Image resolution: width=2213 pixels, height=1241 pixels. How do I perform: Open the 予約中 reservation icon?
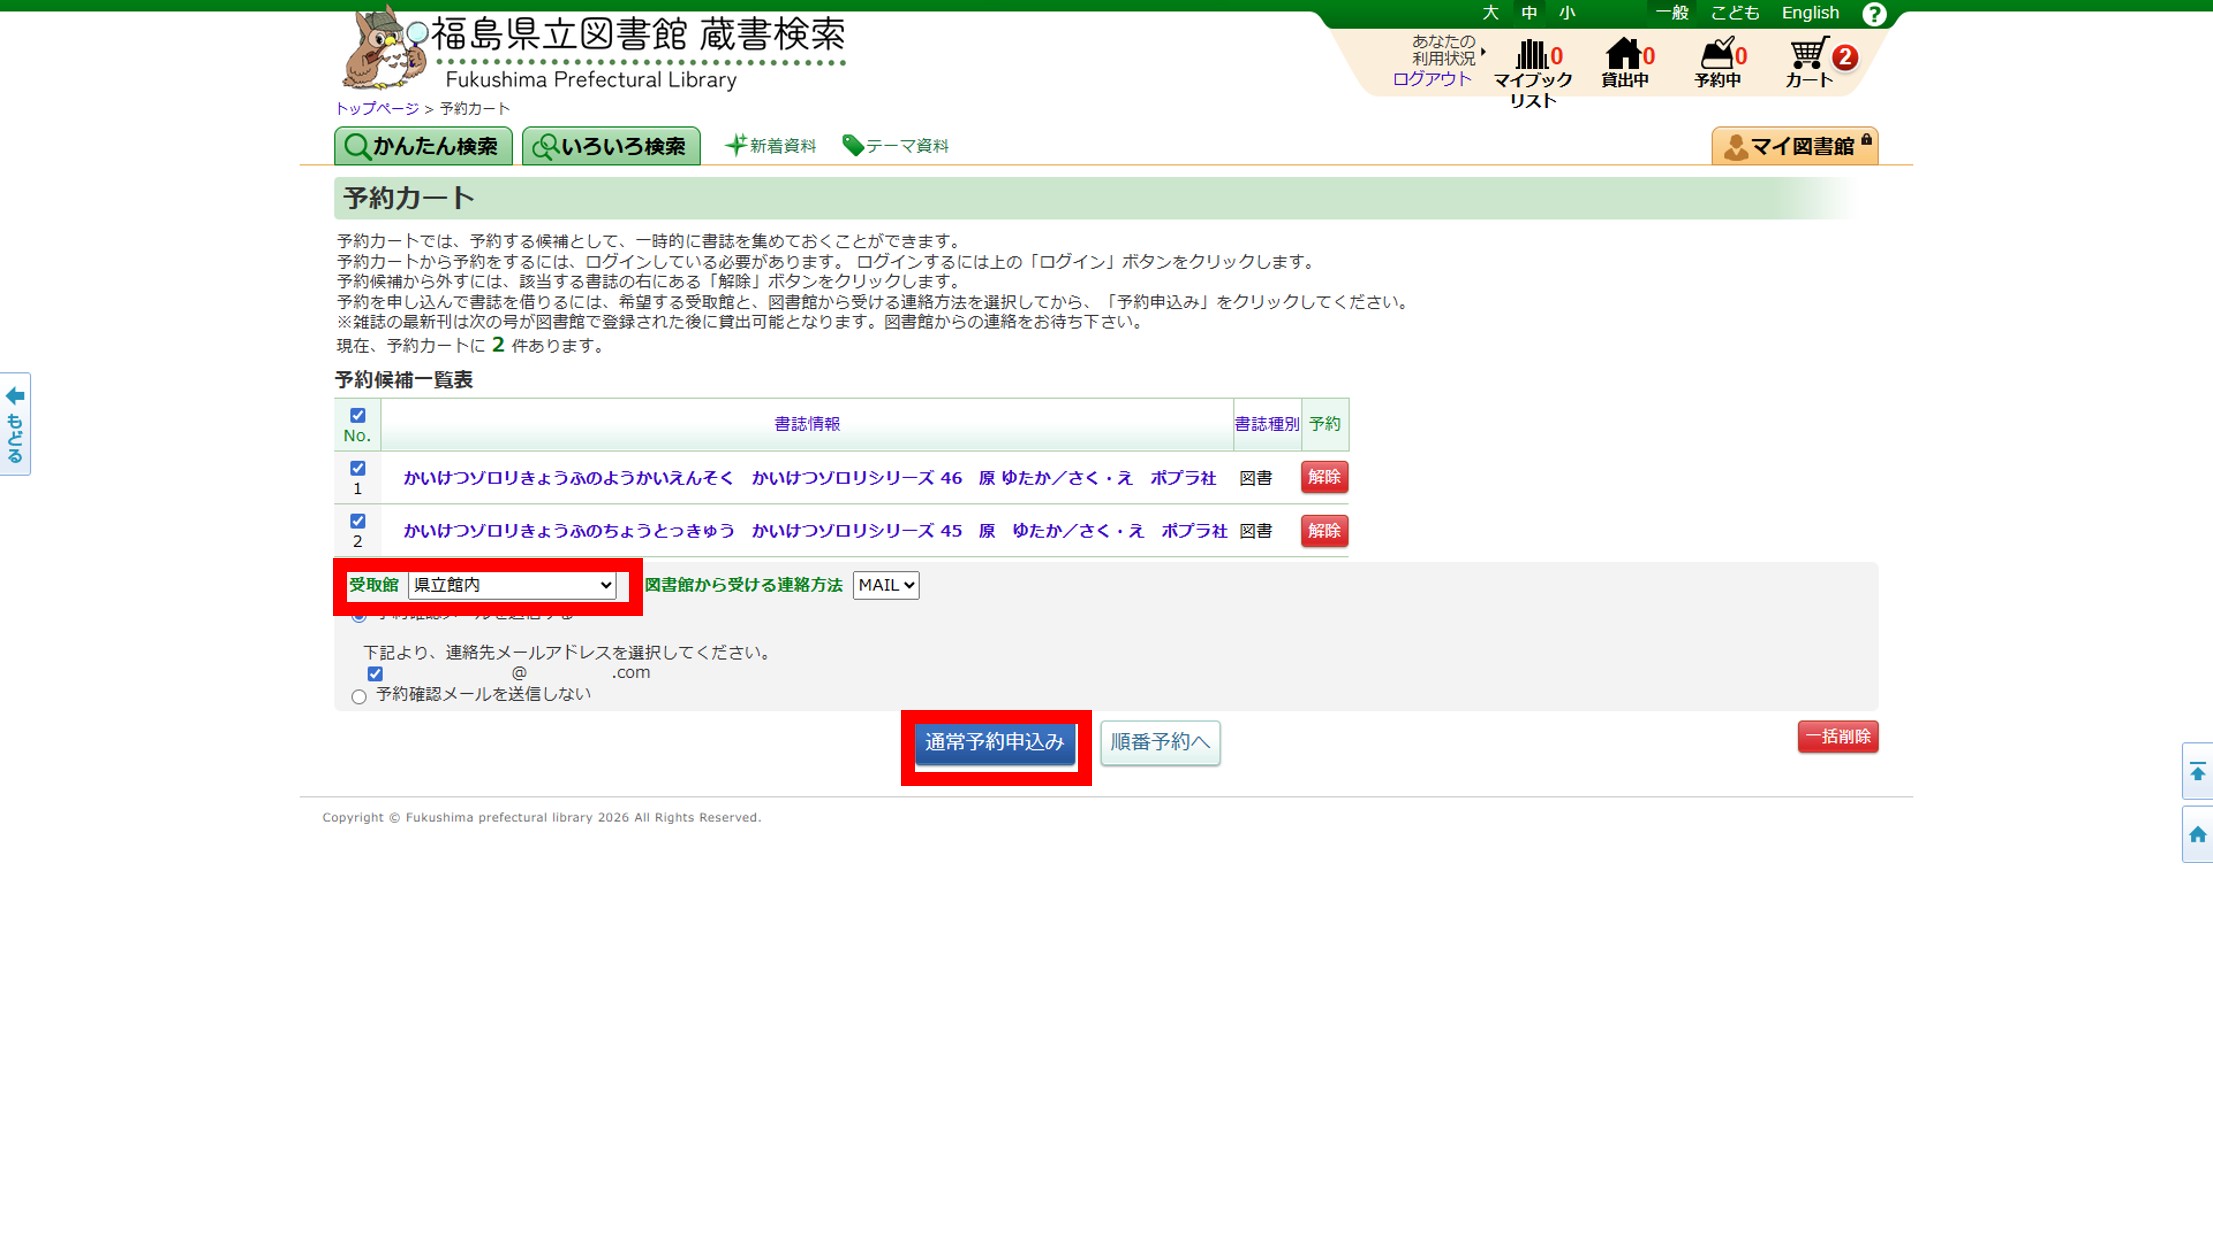tap(1716, 55)
